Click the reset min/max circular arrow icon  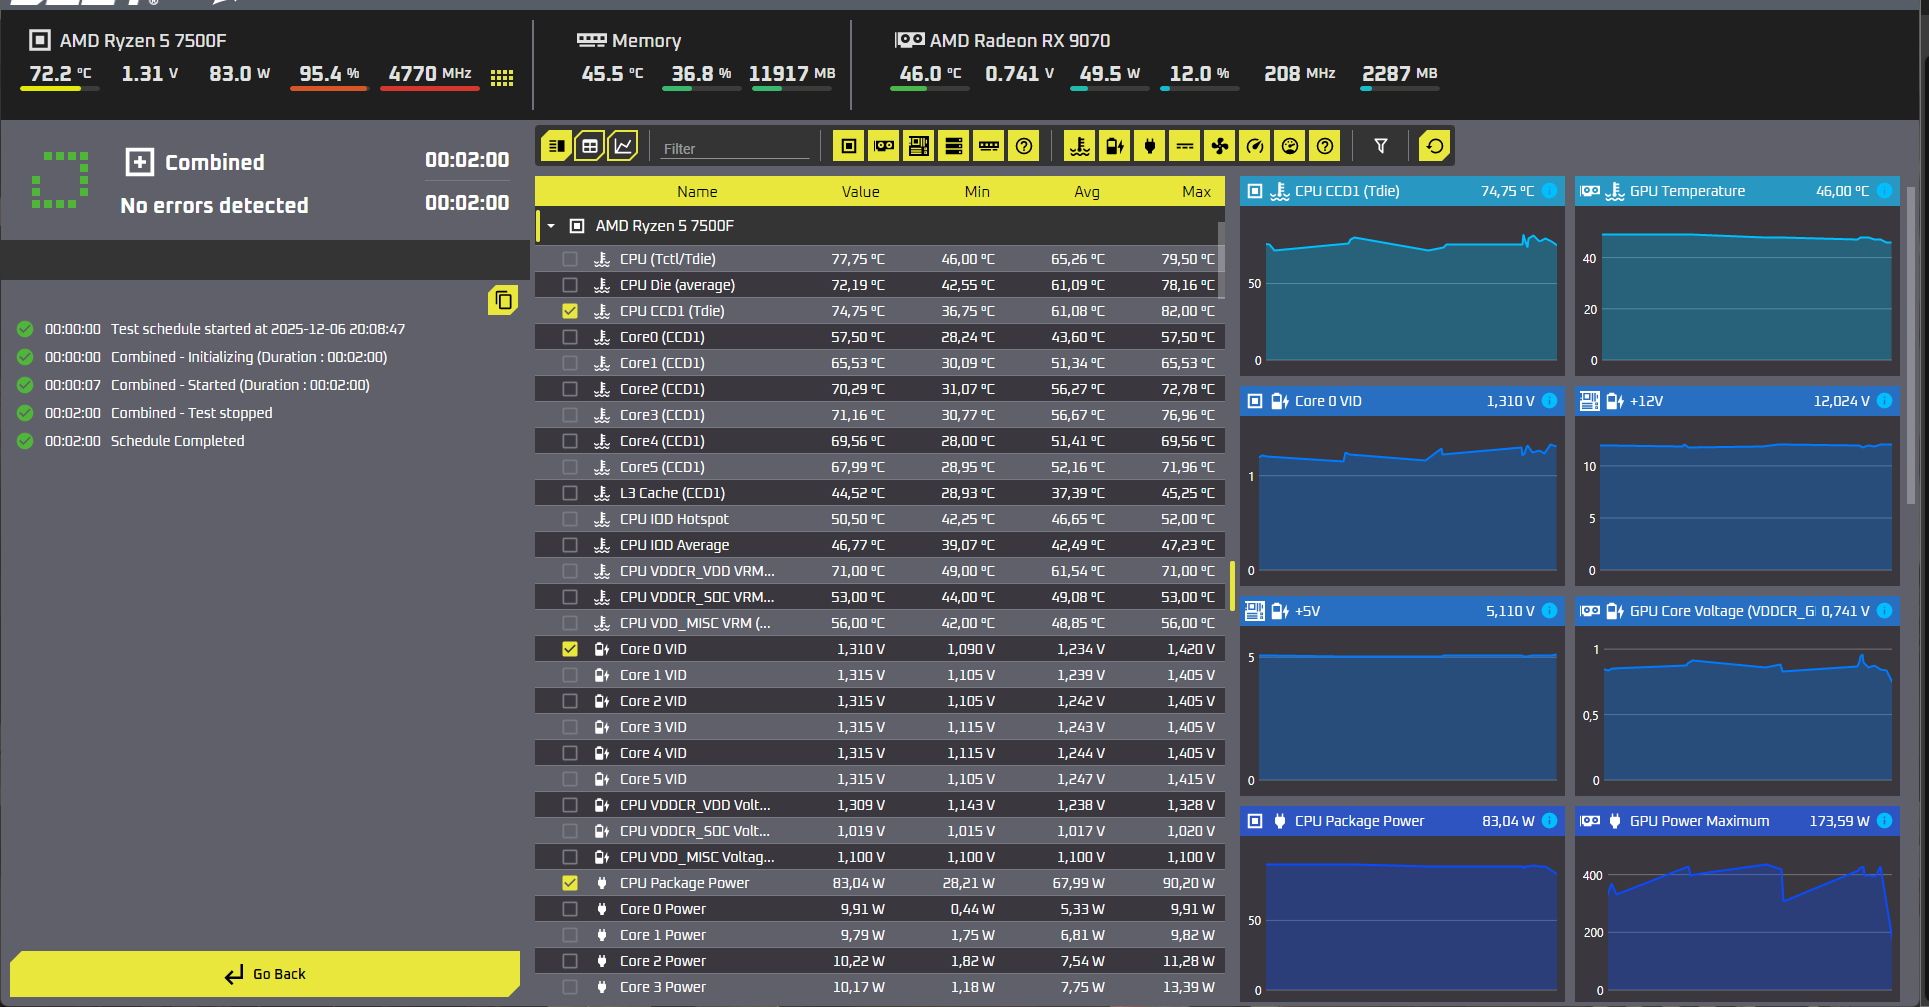tap(1435, 146)
